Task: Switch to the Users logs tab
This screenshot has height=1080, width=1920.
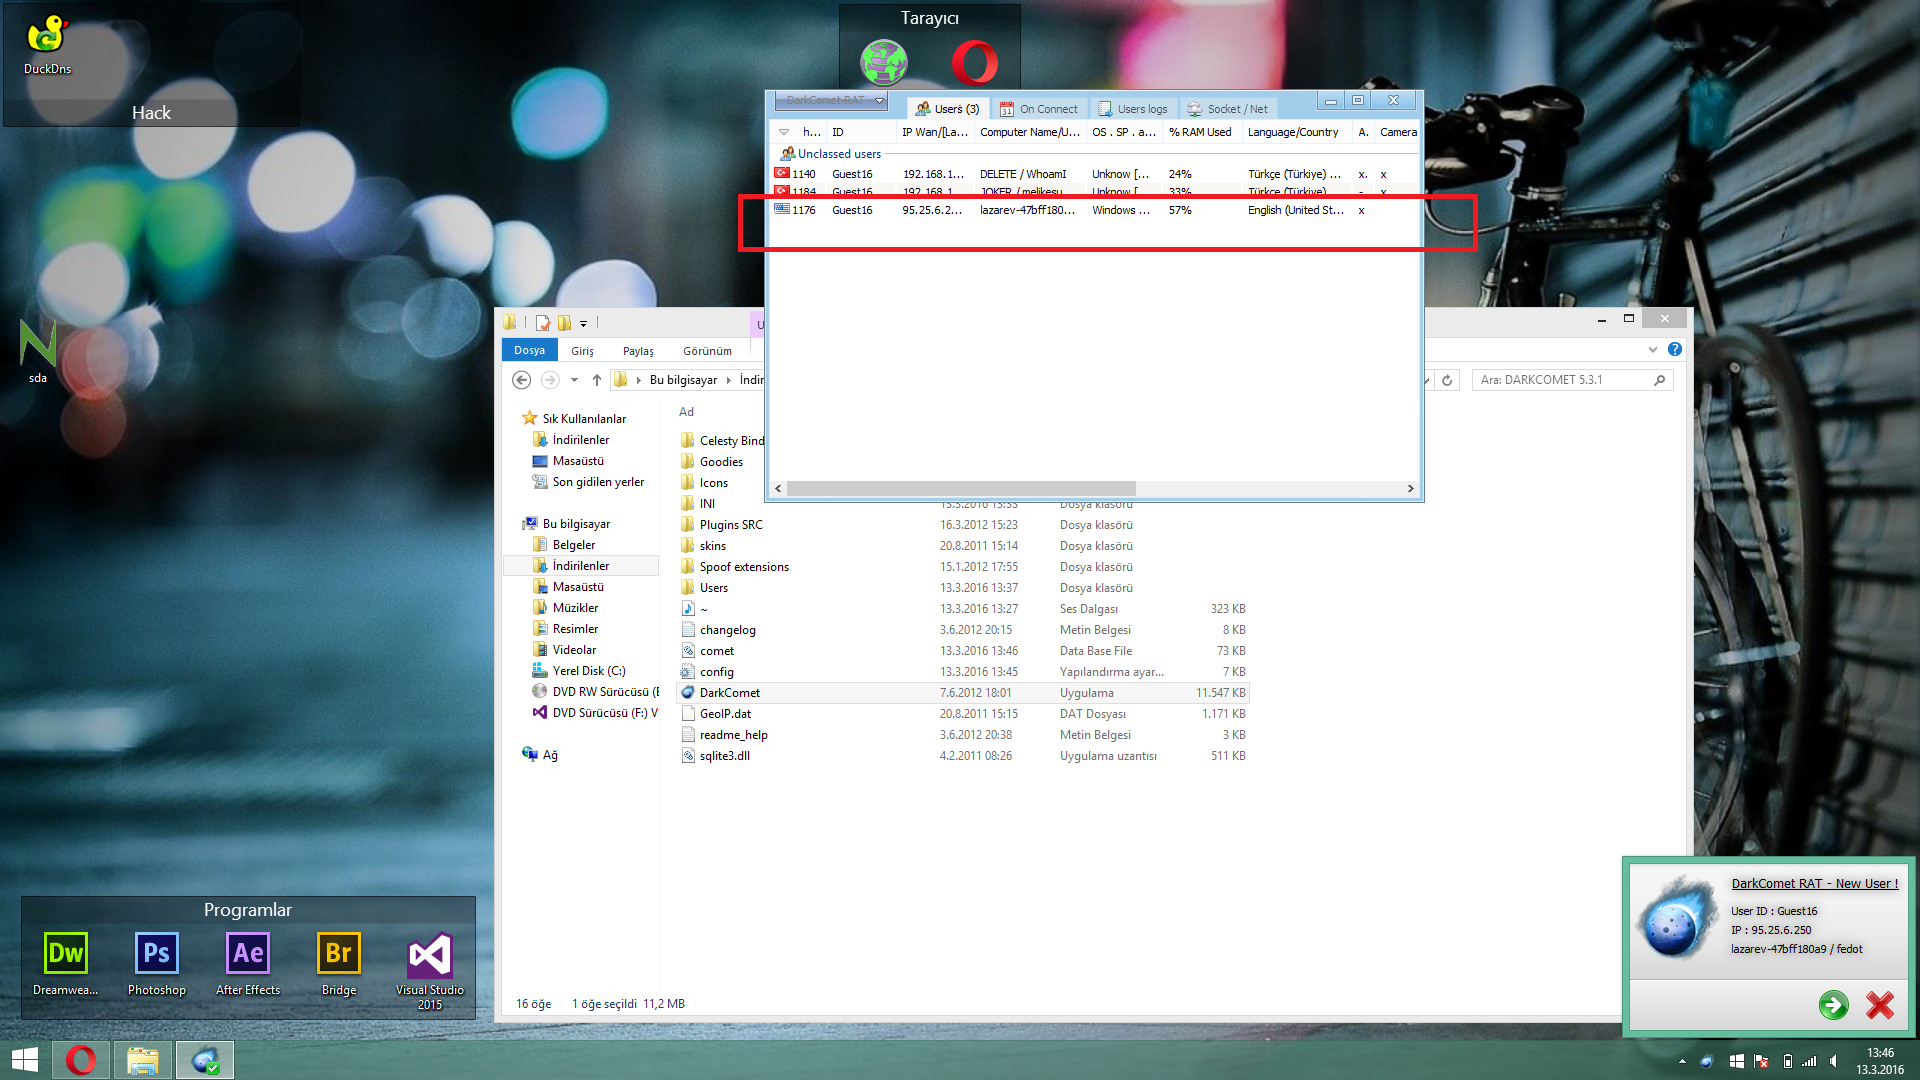Action: pos(1133,109)
